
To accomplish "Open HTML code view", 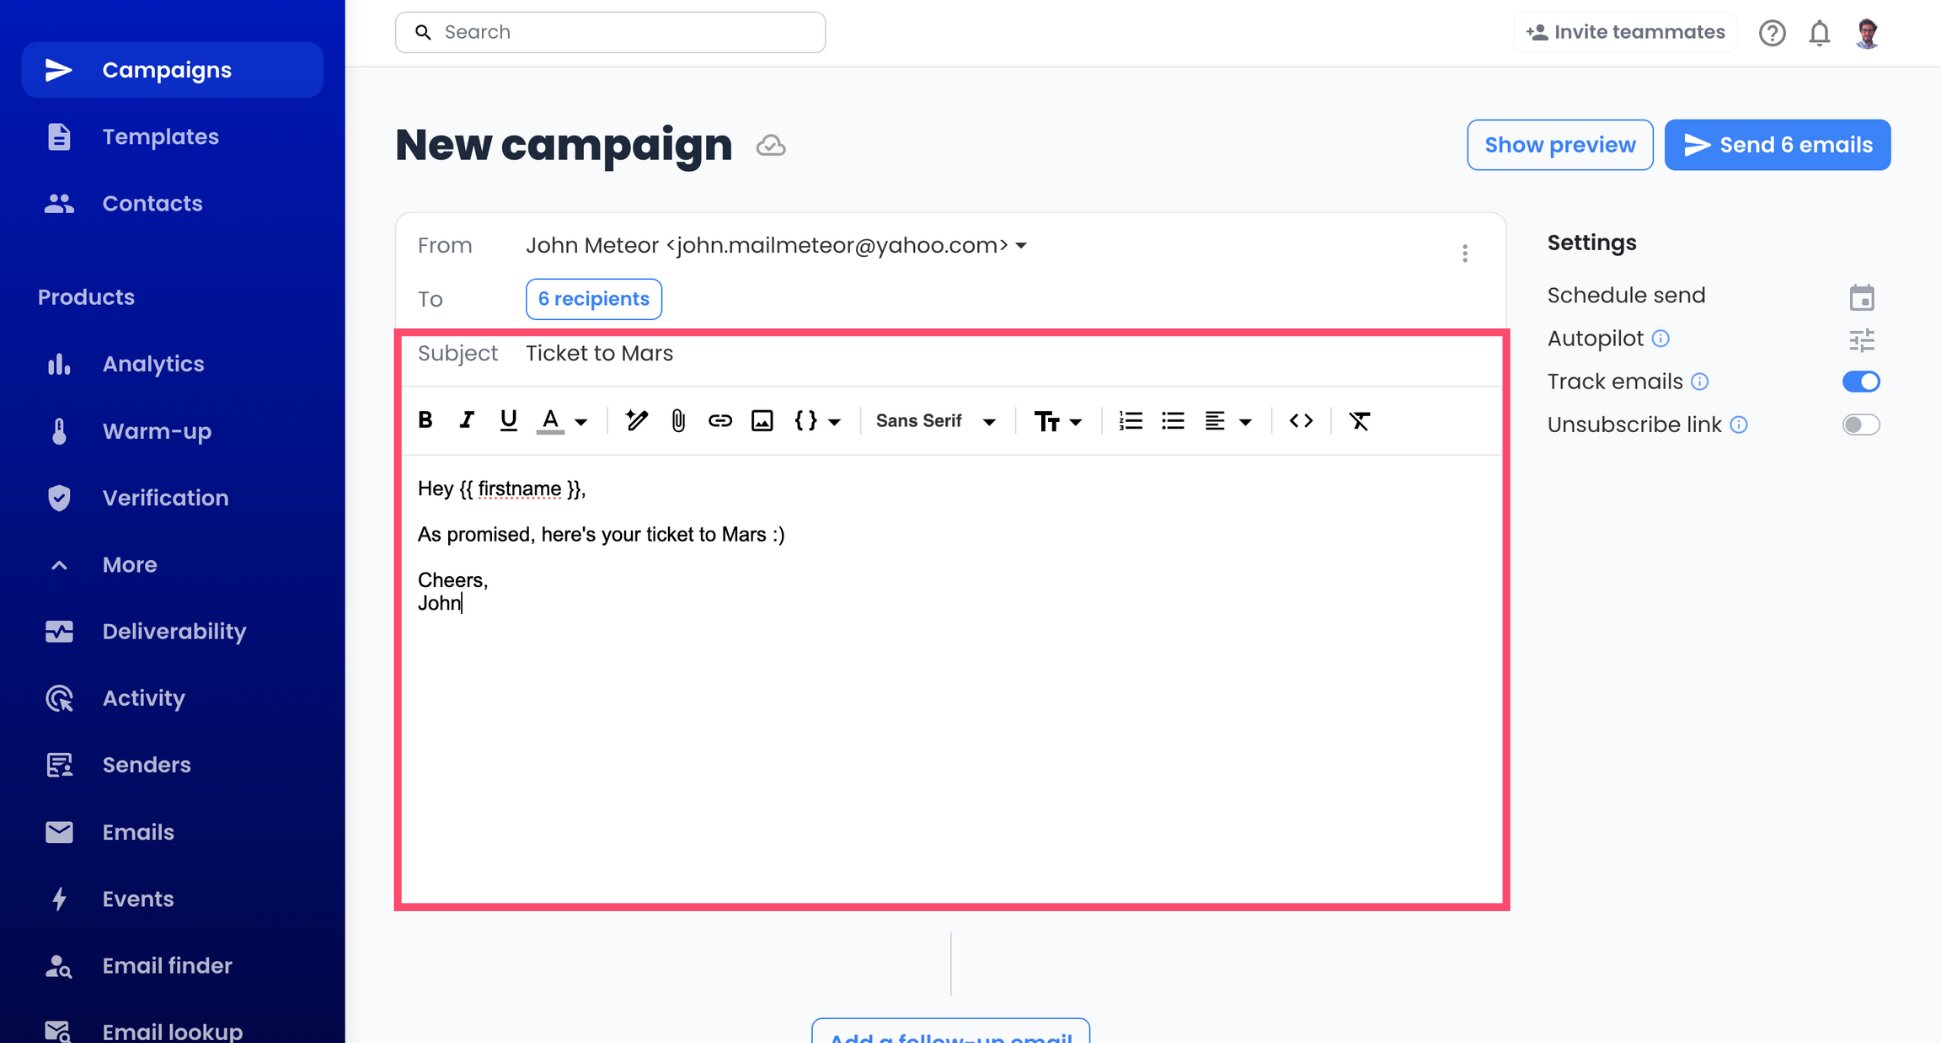I will (x=1301, y=421).
